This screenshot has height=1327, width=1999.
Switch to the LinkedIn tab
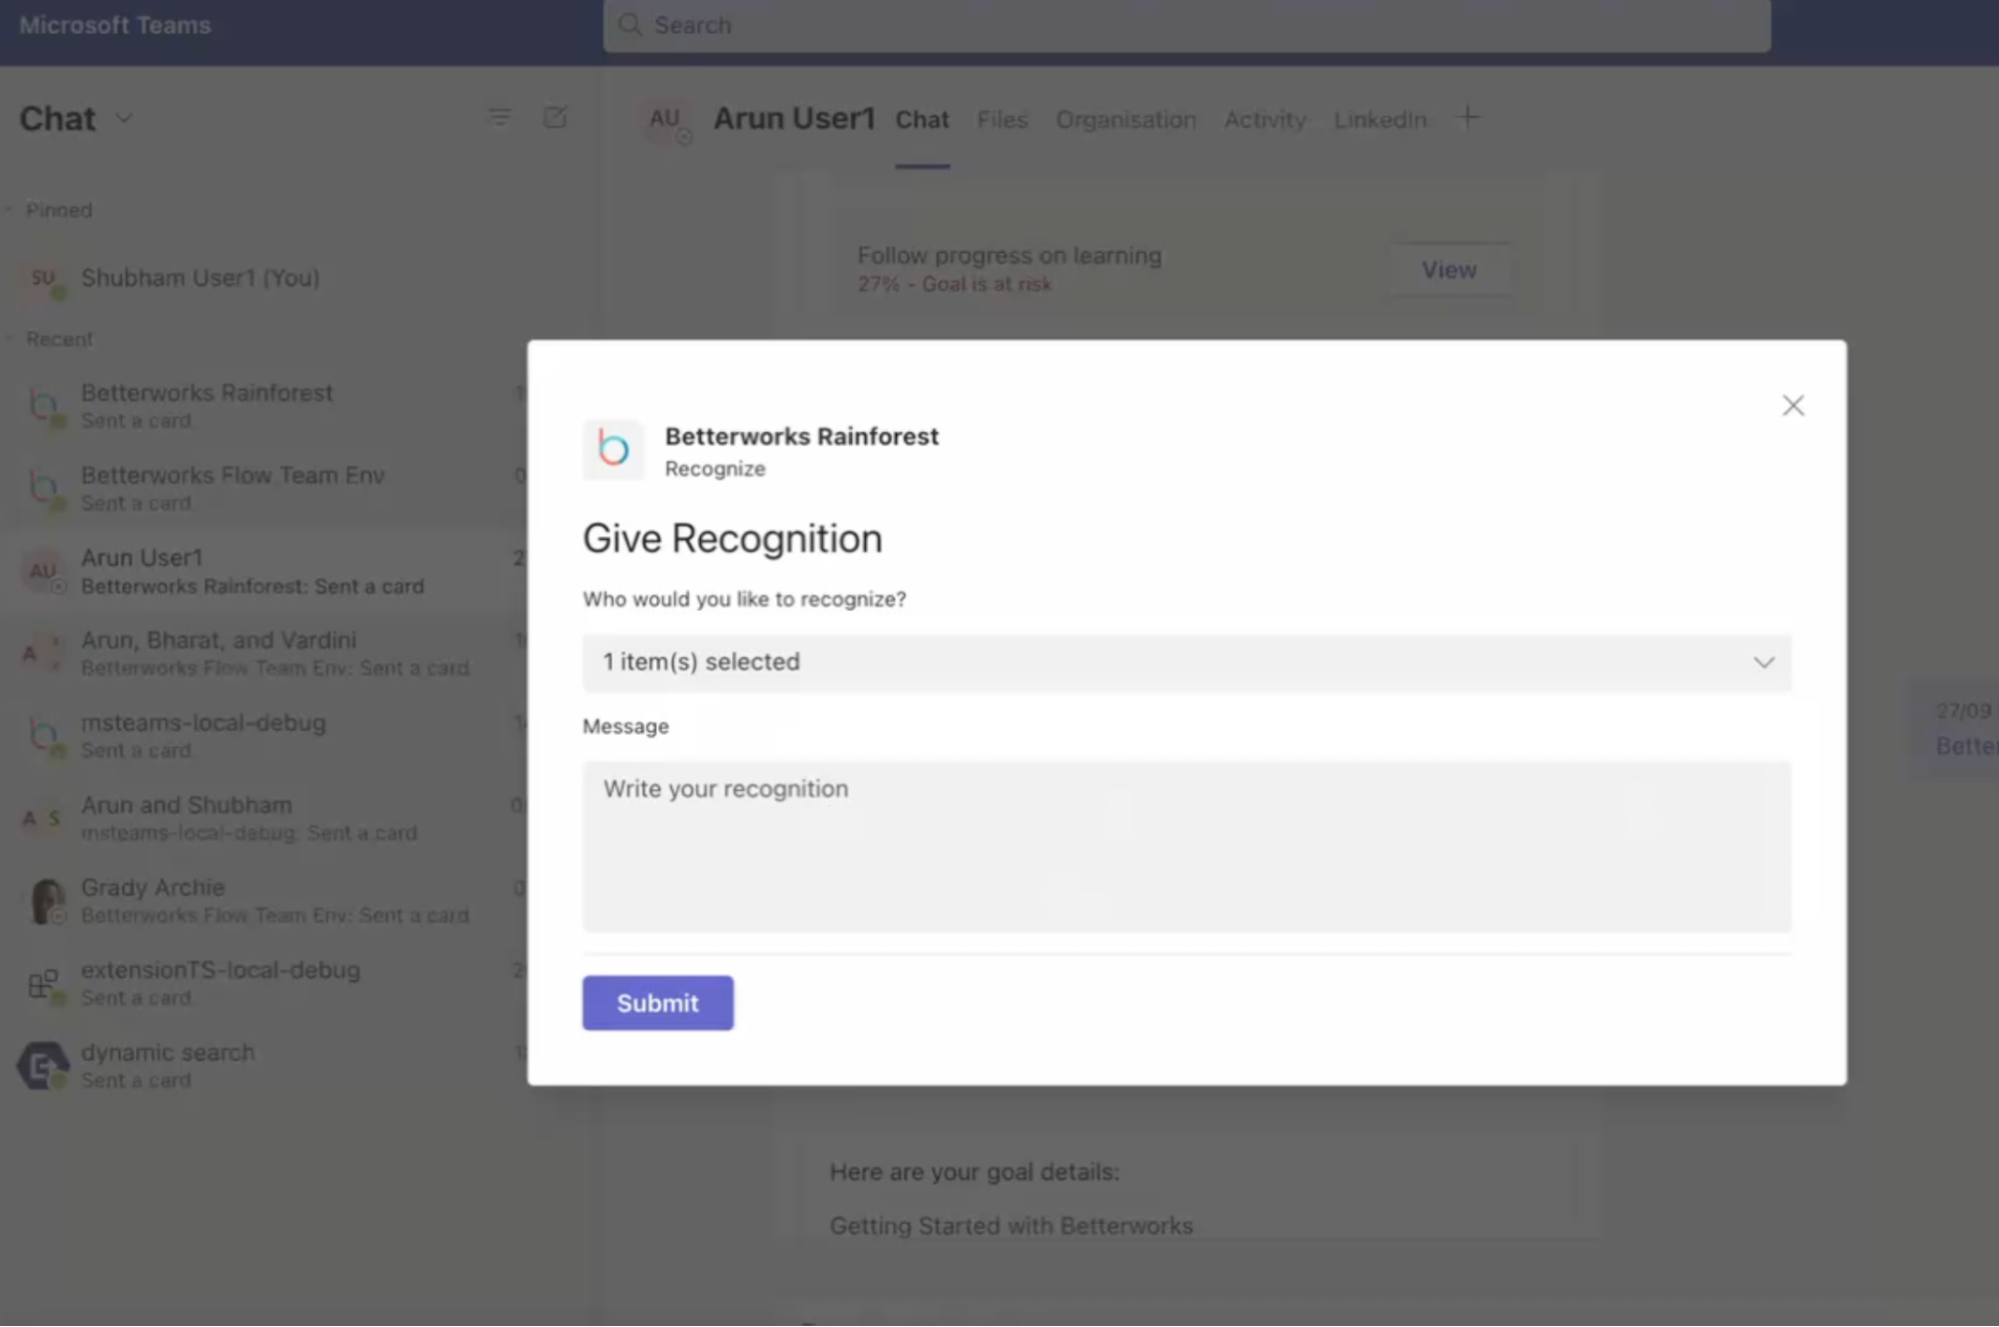(1380, 120)
